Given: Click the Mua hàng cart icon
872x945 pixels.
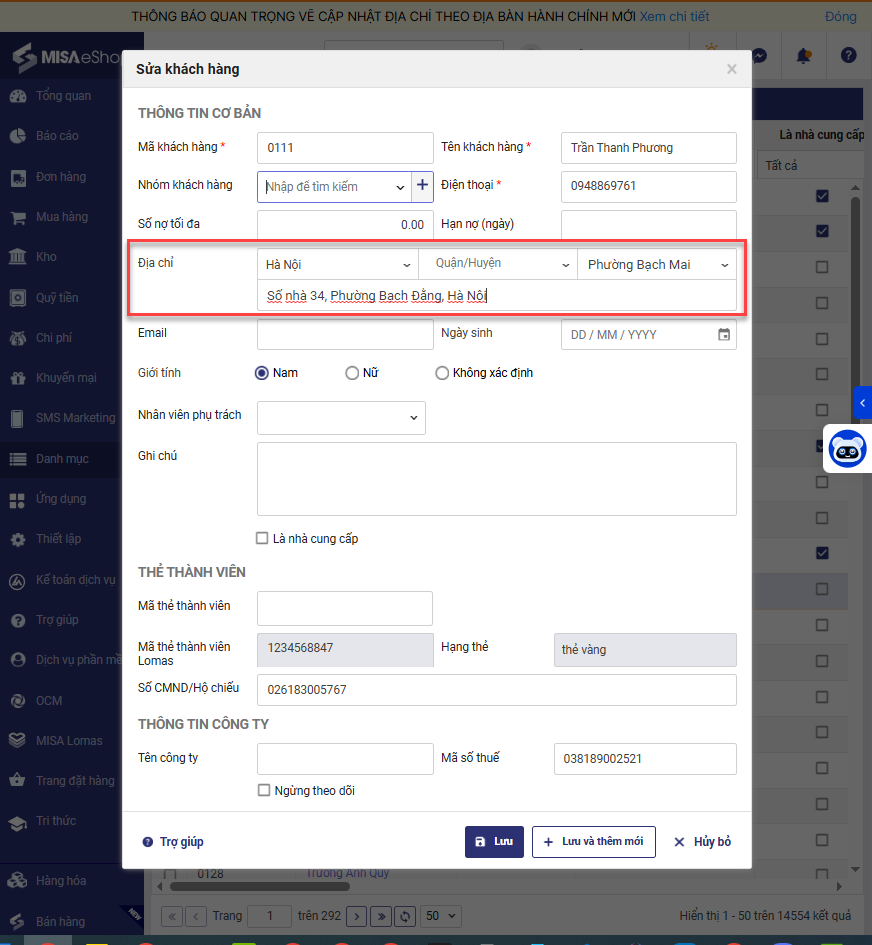Looking at the screenshot, I should pyautogui.click(x=18, y=217).
